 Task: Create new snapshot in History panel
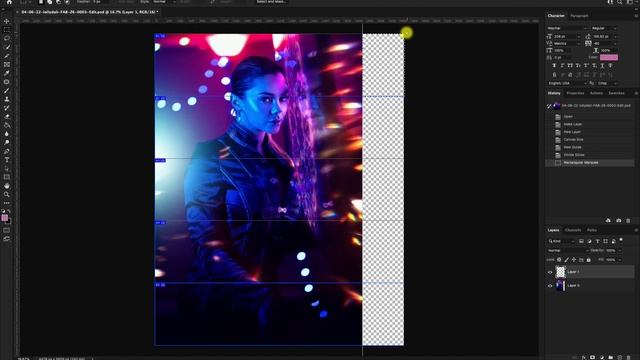[618, 220]
